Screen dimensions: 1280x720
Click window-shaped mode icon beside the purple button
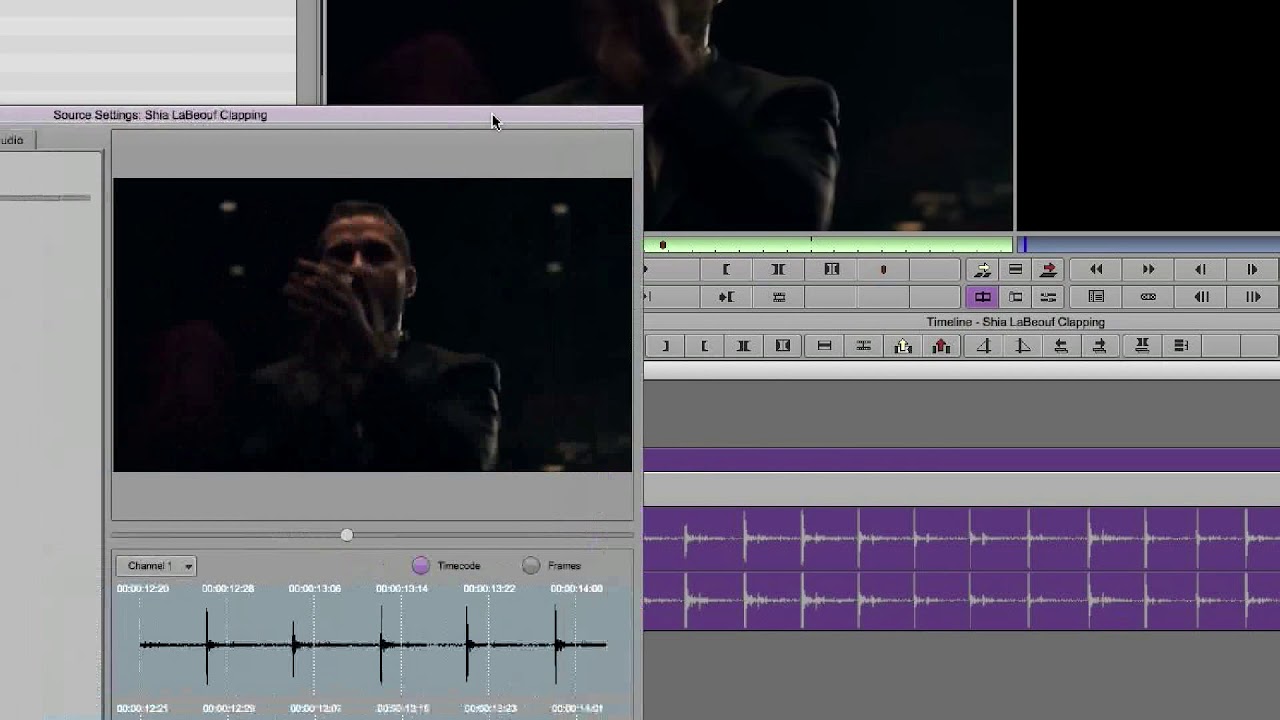pyautogui.click(x=1015, y=297)
